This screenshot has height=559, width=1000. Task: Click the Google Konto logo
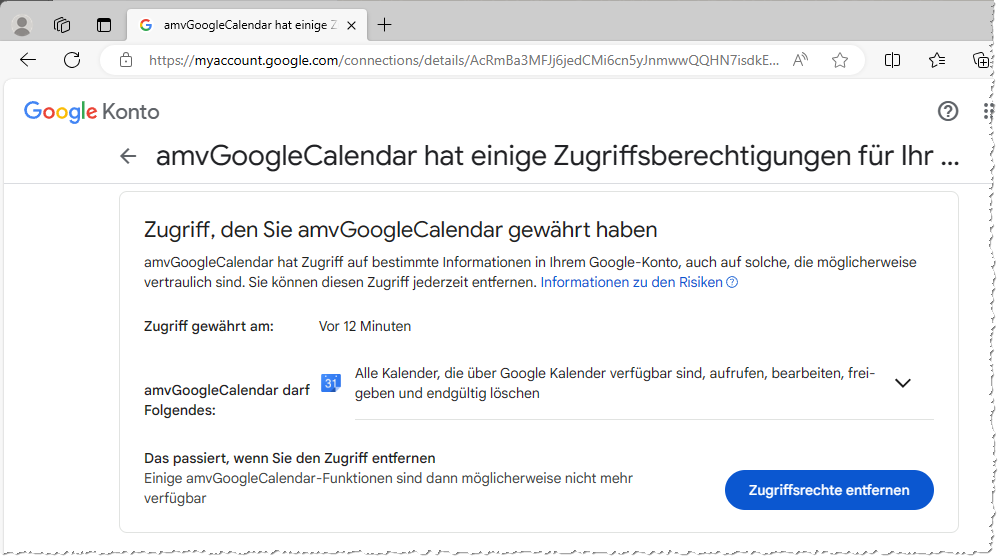point(91,112)
